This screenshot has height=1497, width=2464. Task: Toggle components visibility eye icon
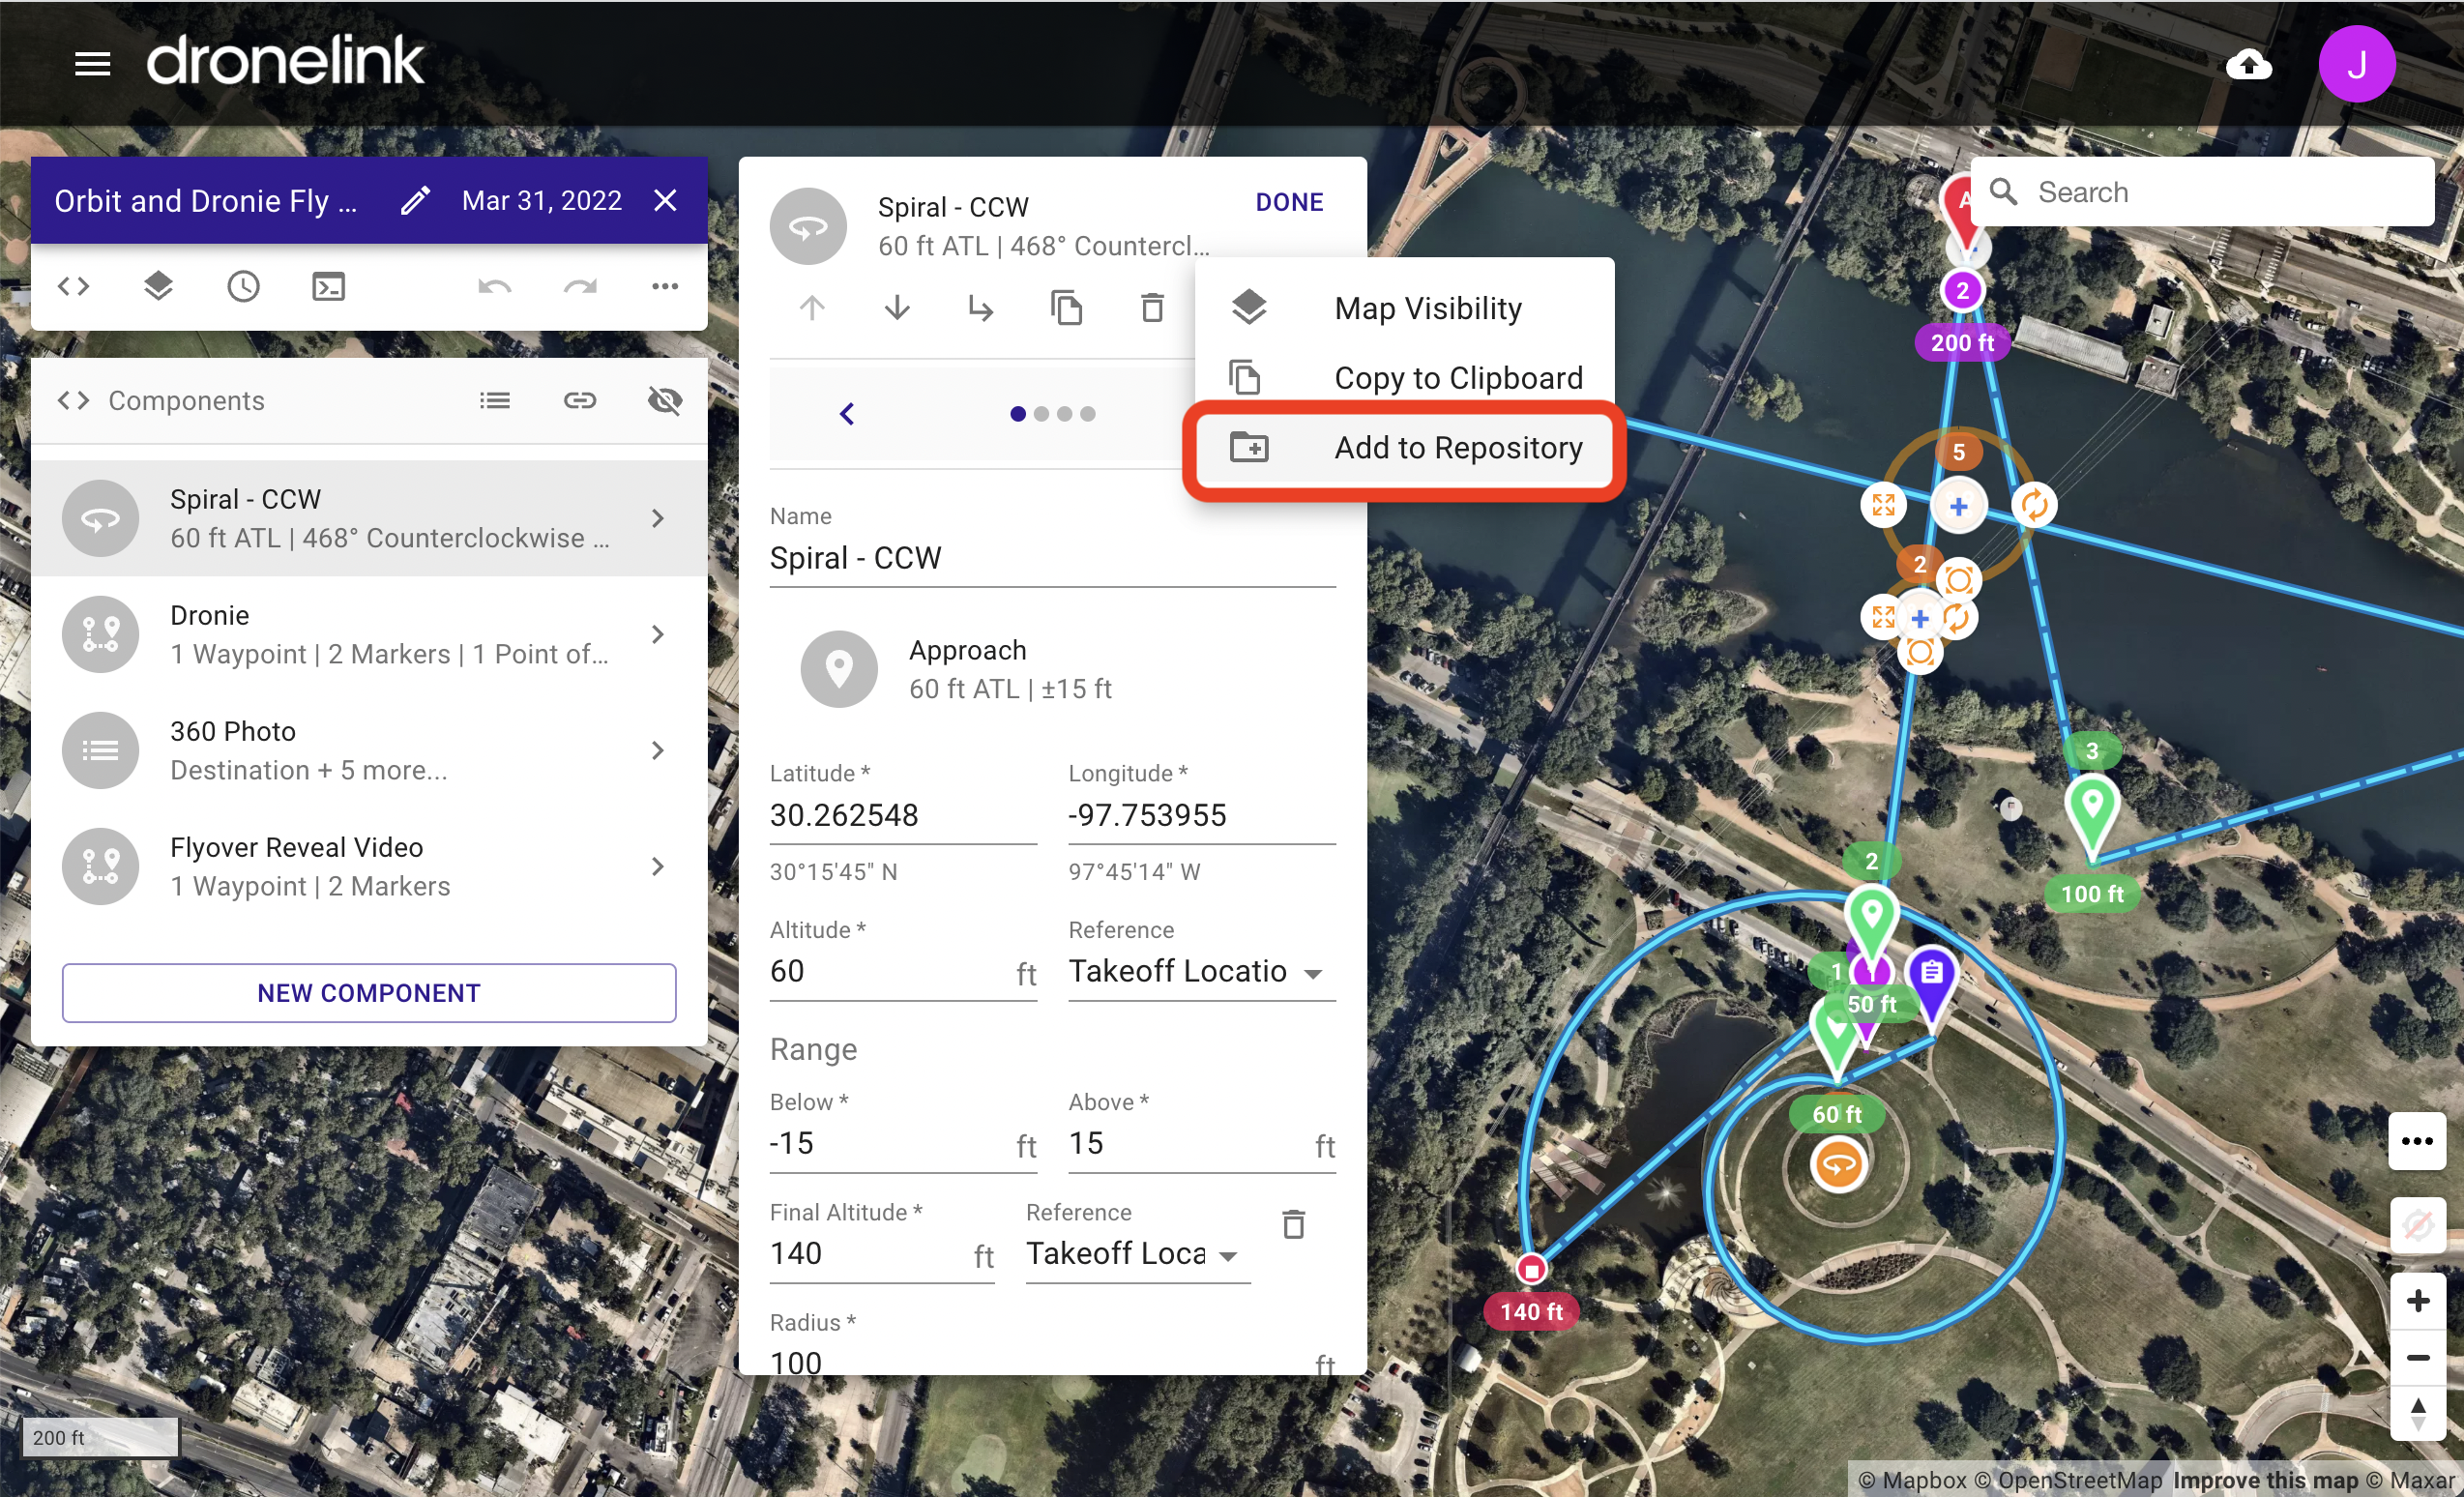[665, 401]
